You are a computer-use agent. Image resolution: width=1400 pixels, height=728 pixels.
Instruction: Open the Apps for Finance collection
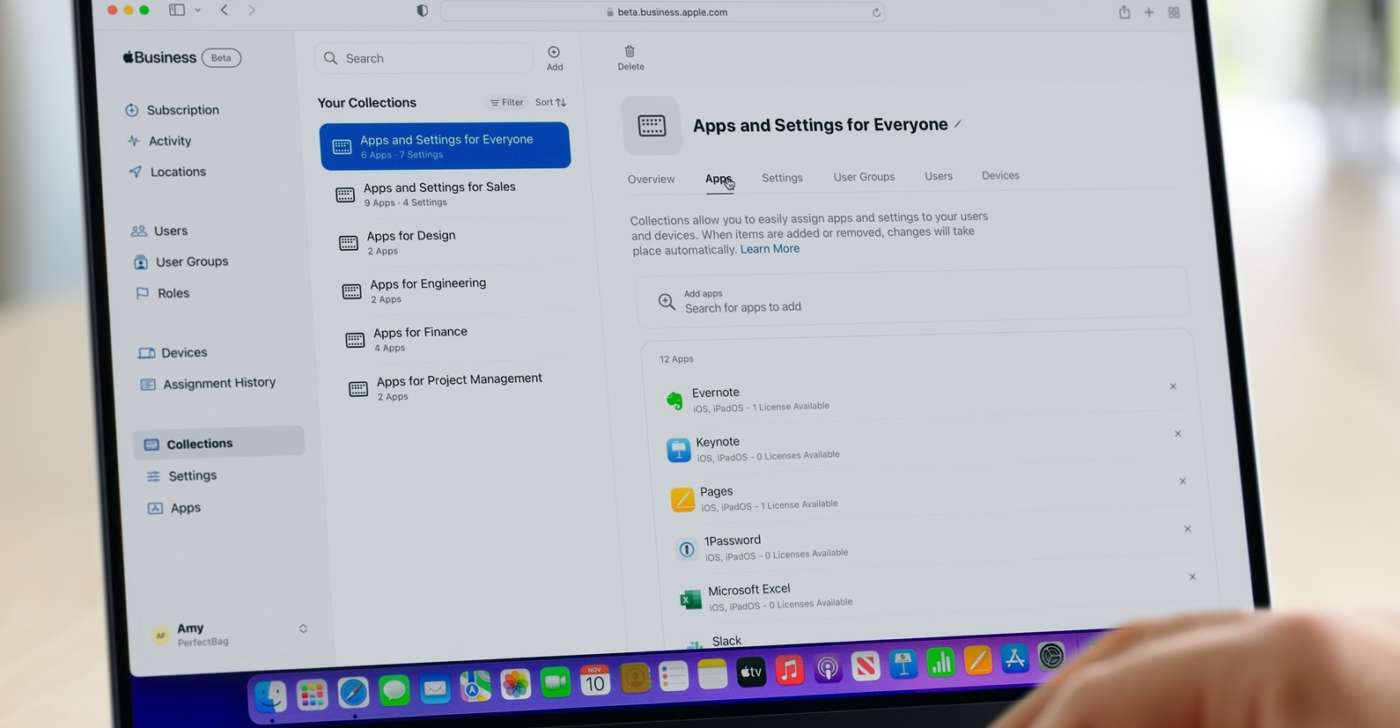click(460, 339)
